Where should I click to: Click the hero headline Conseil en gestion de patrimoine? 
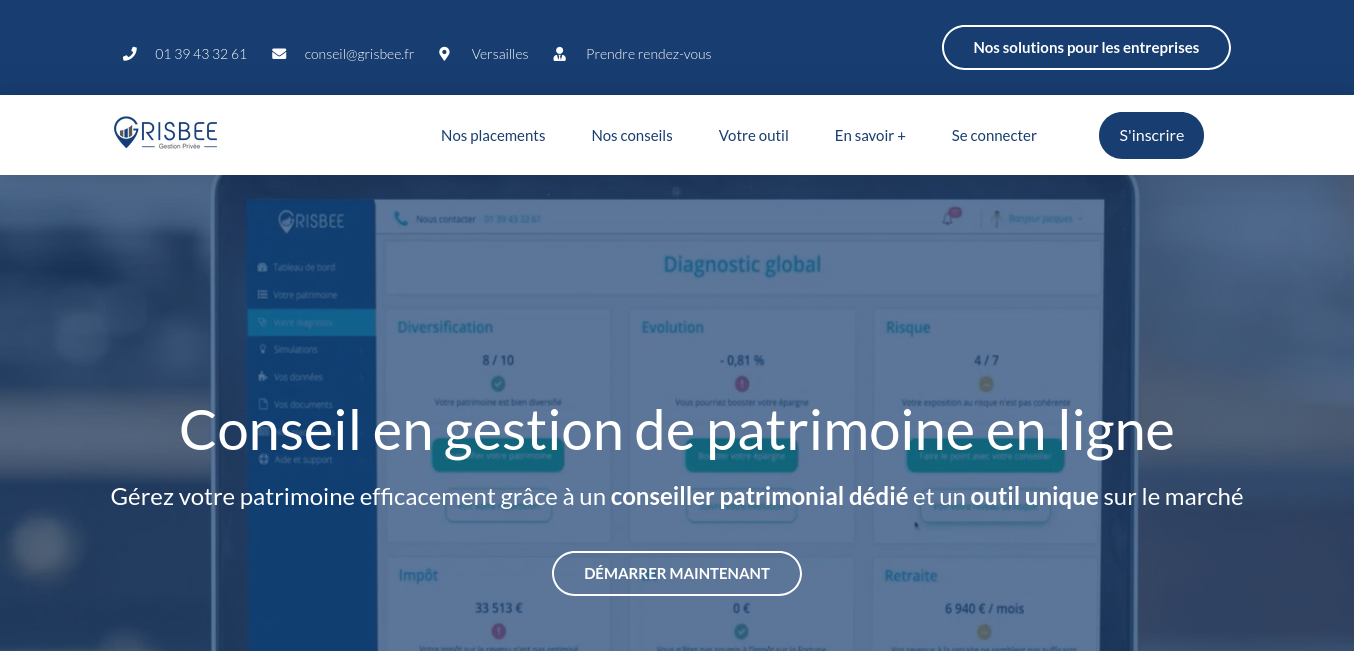click(677, 430)
